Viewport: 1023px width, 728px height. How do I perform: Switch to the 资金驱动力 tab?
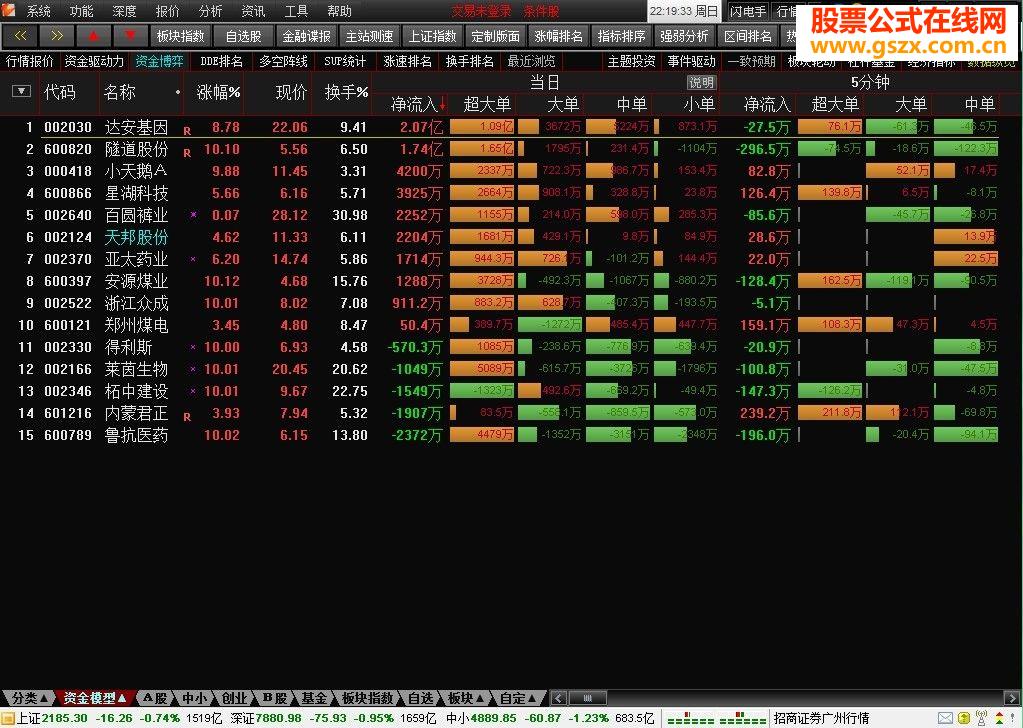click(94, 61)
